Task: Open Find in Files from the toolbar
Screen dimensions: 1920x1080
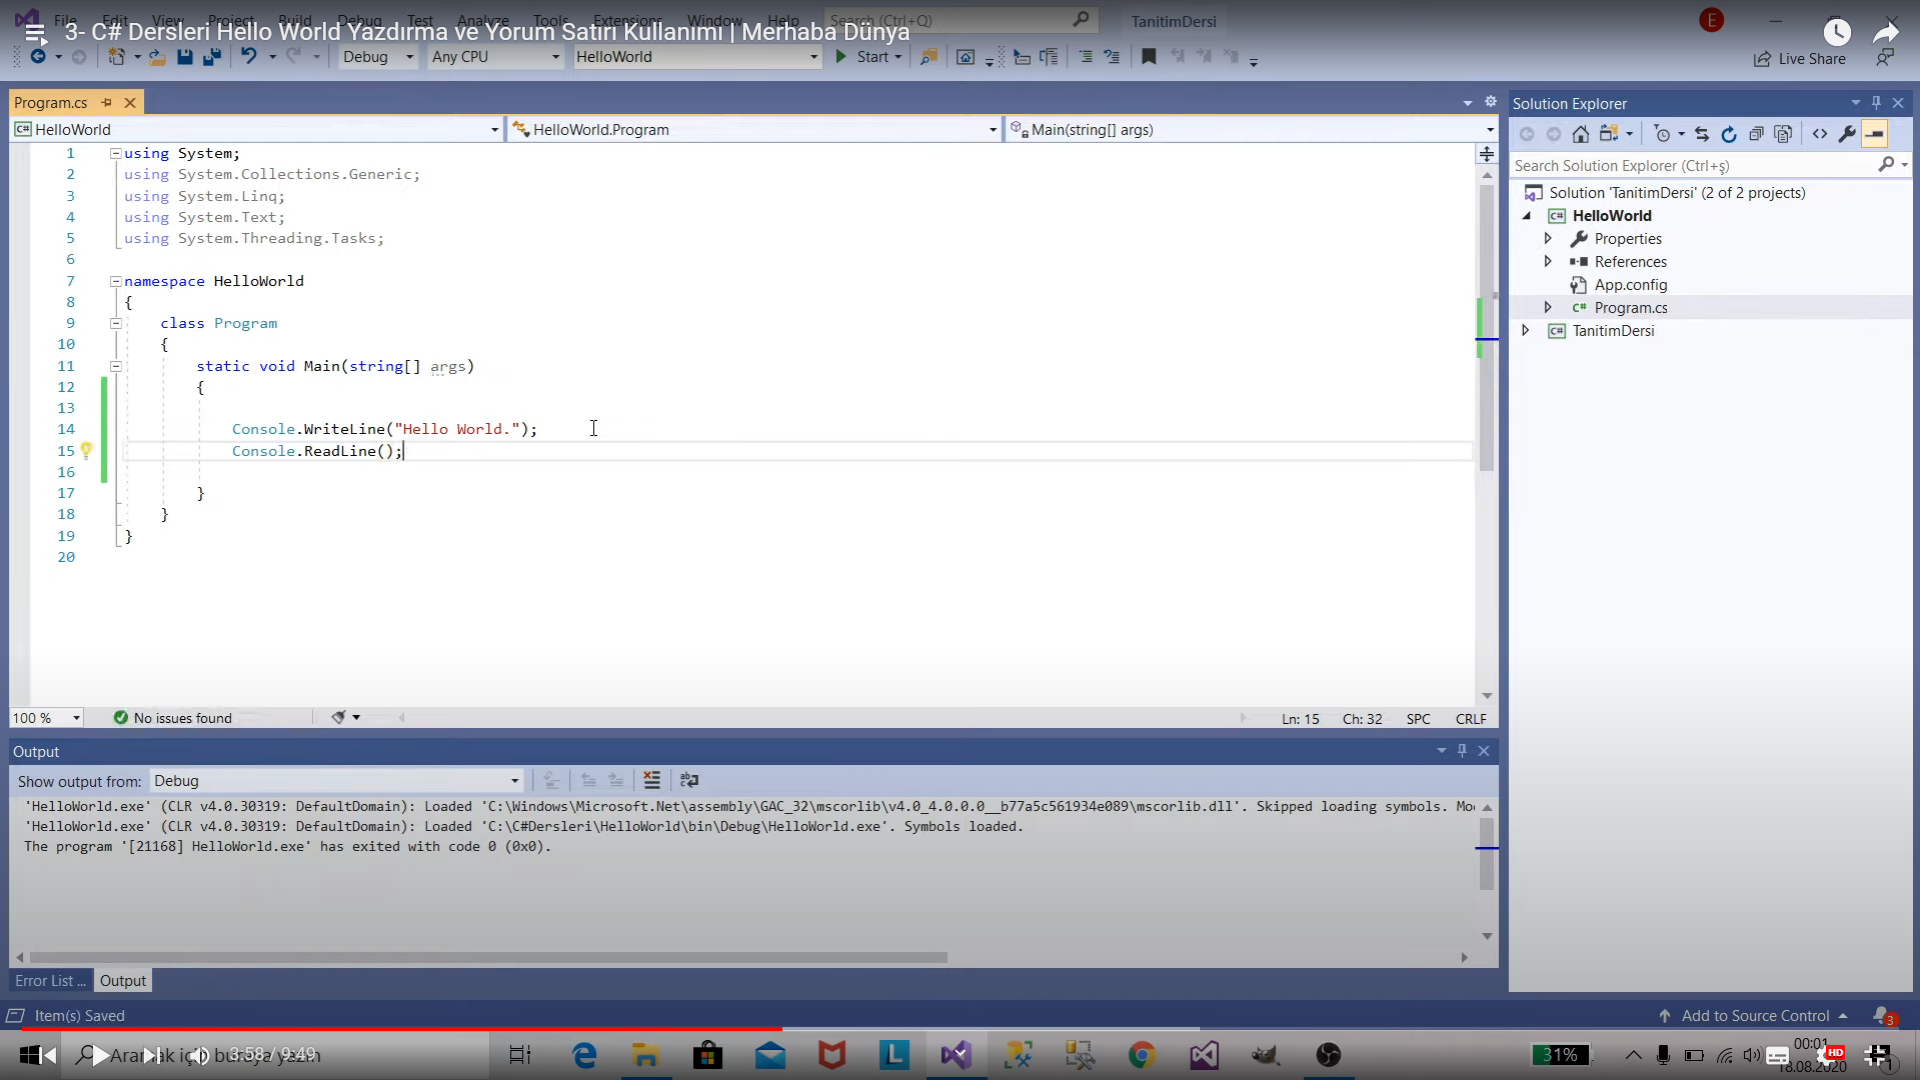Action: tap(928, 57)
